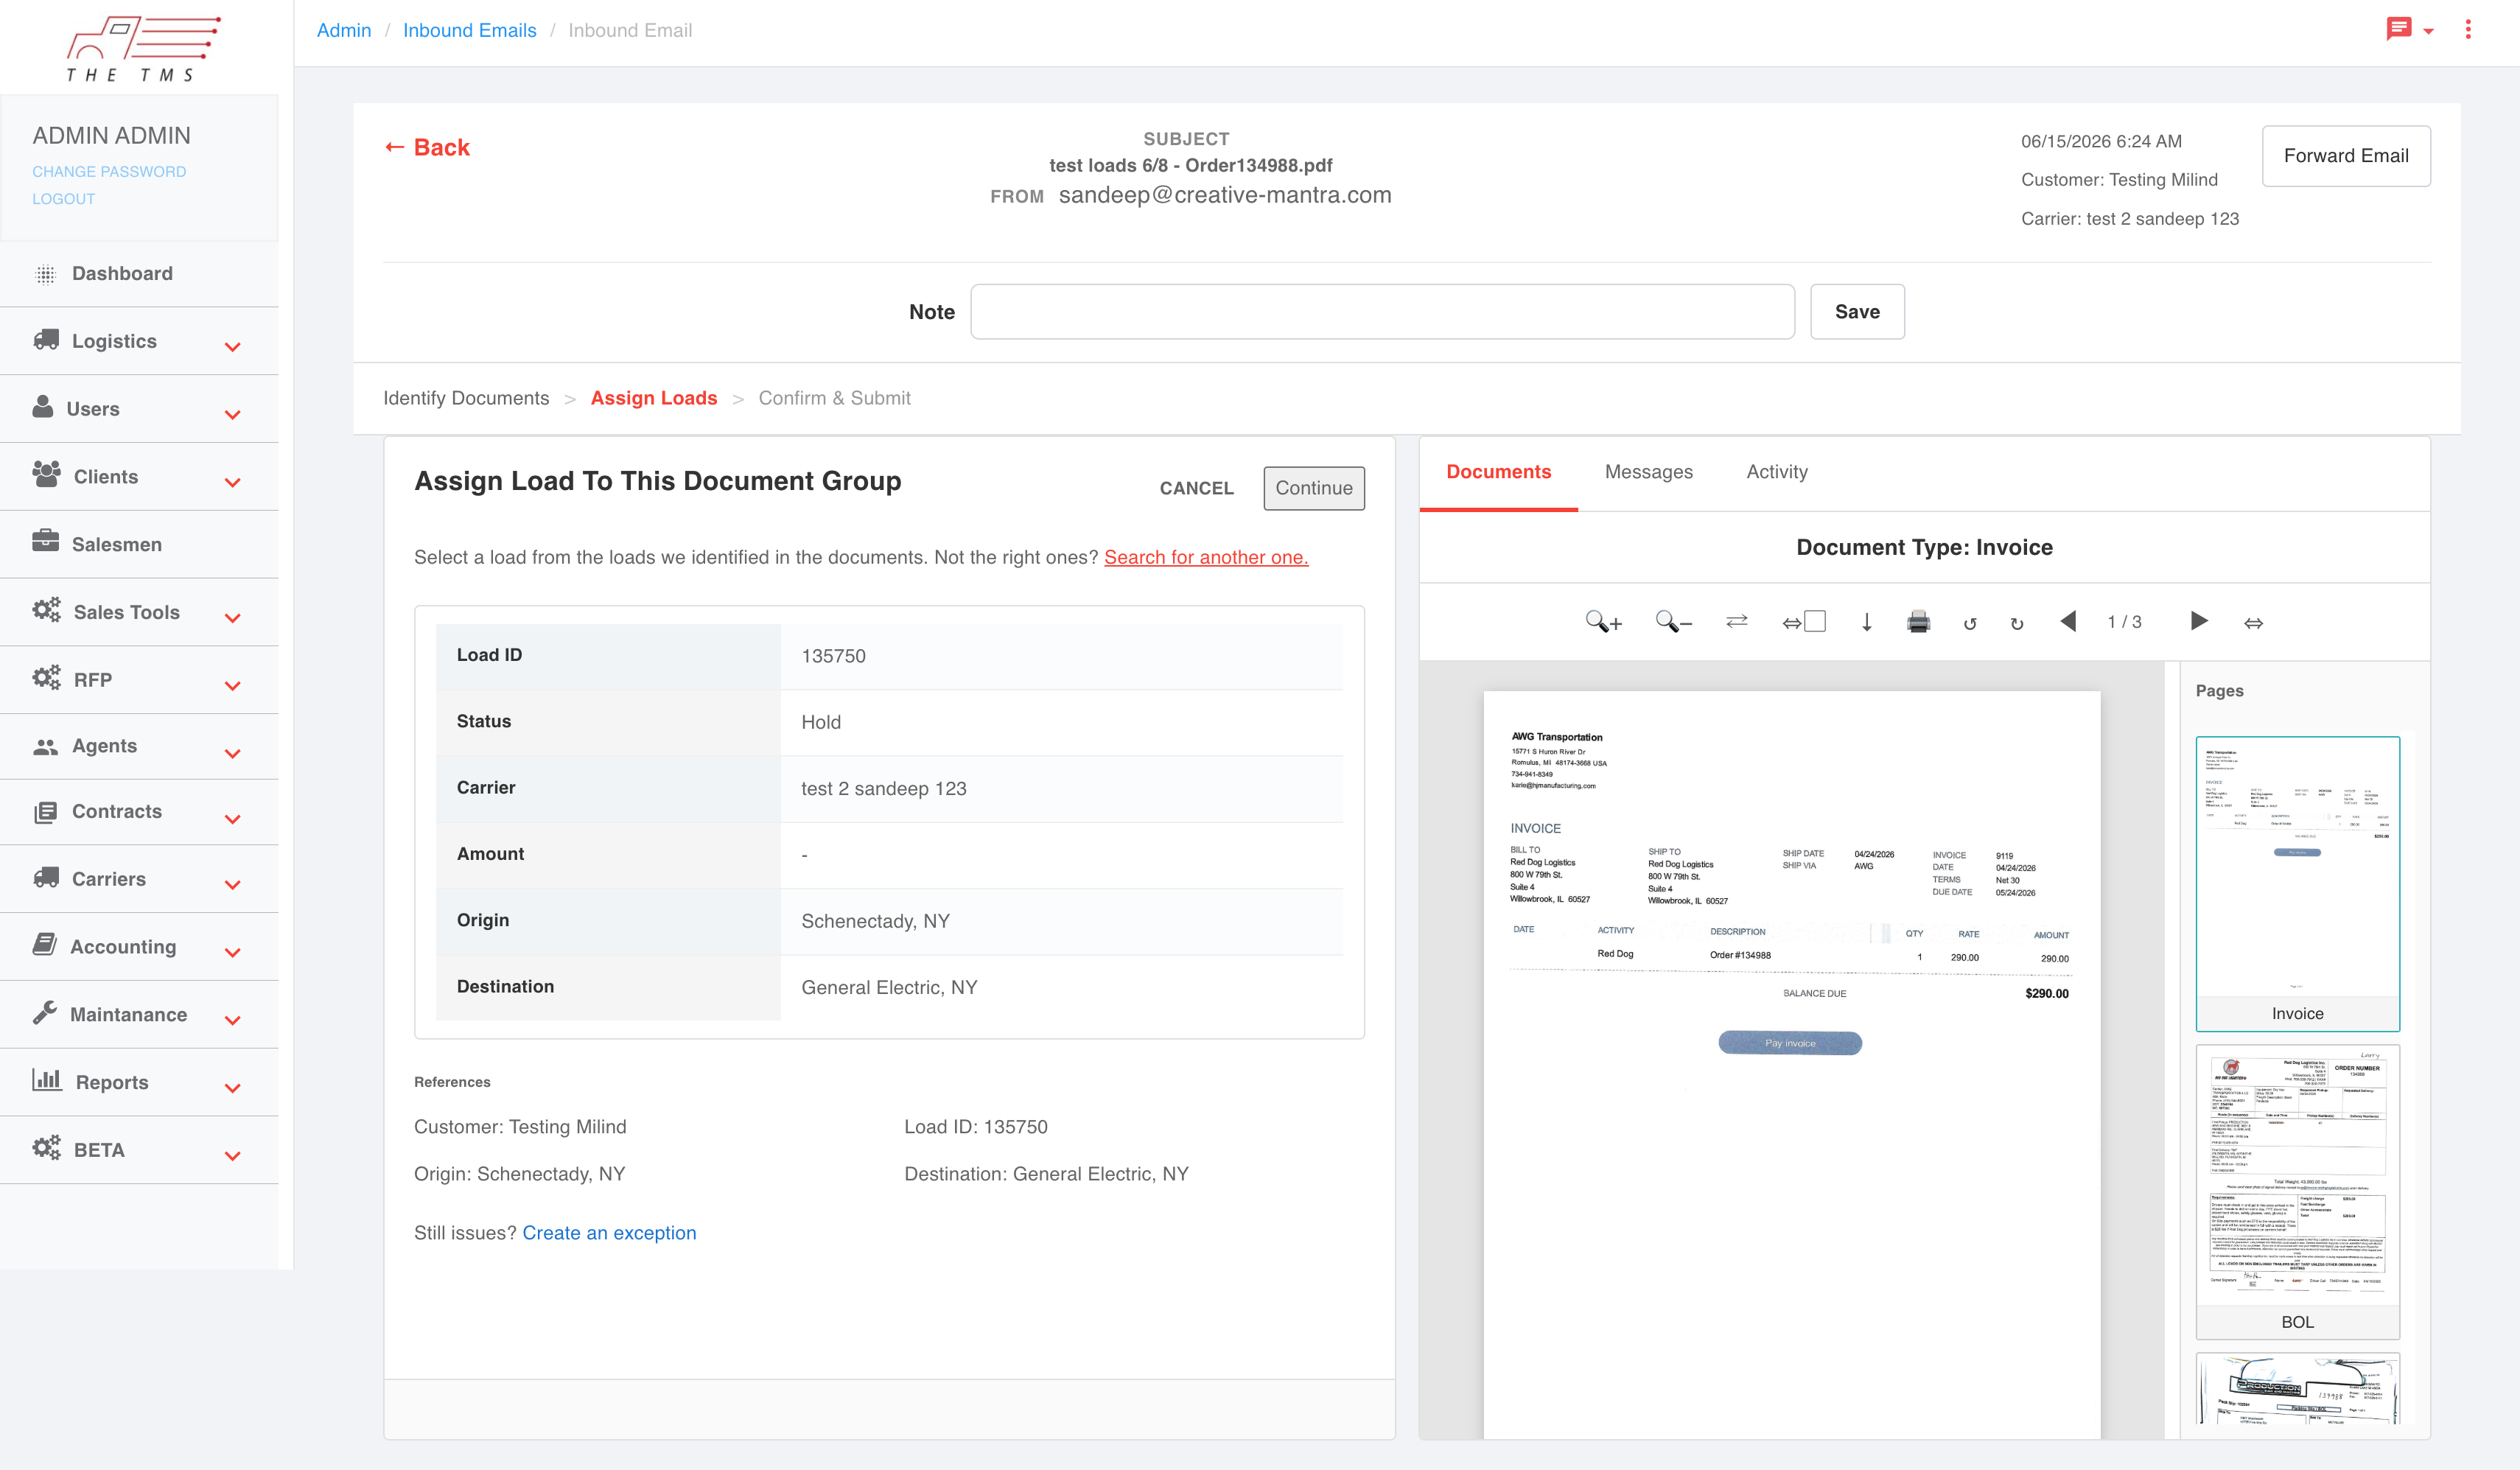Click the Reports bar chart icon
The image size is (2520, 1470).
(47, 1079)
